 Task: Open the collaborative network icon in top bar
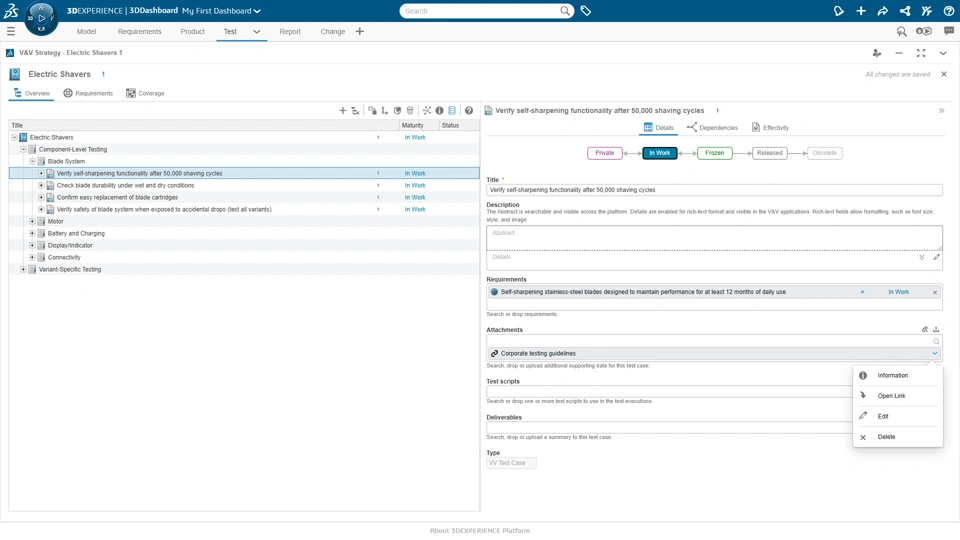[x=905, y=11]
